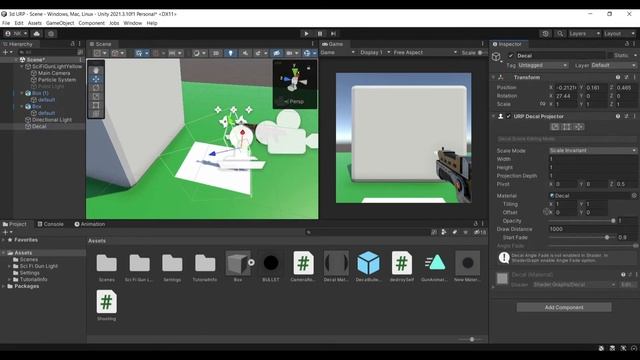640x360 pixels.
Task: Adjust the Start Fade slider
Action: tap(581, 237)
